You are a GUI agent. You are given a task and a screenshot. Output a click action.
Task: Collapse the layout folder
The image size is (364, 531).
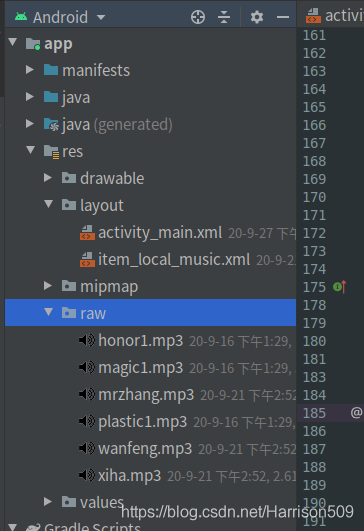[49, 204]
